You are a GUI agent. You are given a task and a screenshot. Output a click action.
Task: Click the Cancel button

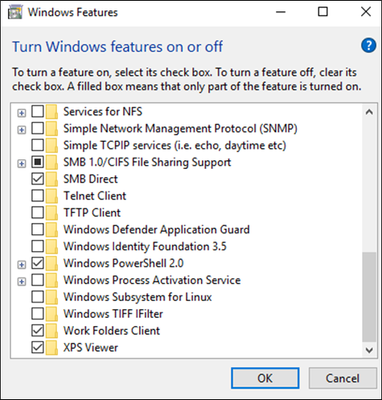[x=343, y=378]
